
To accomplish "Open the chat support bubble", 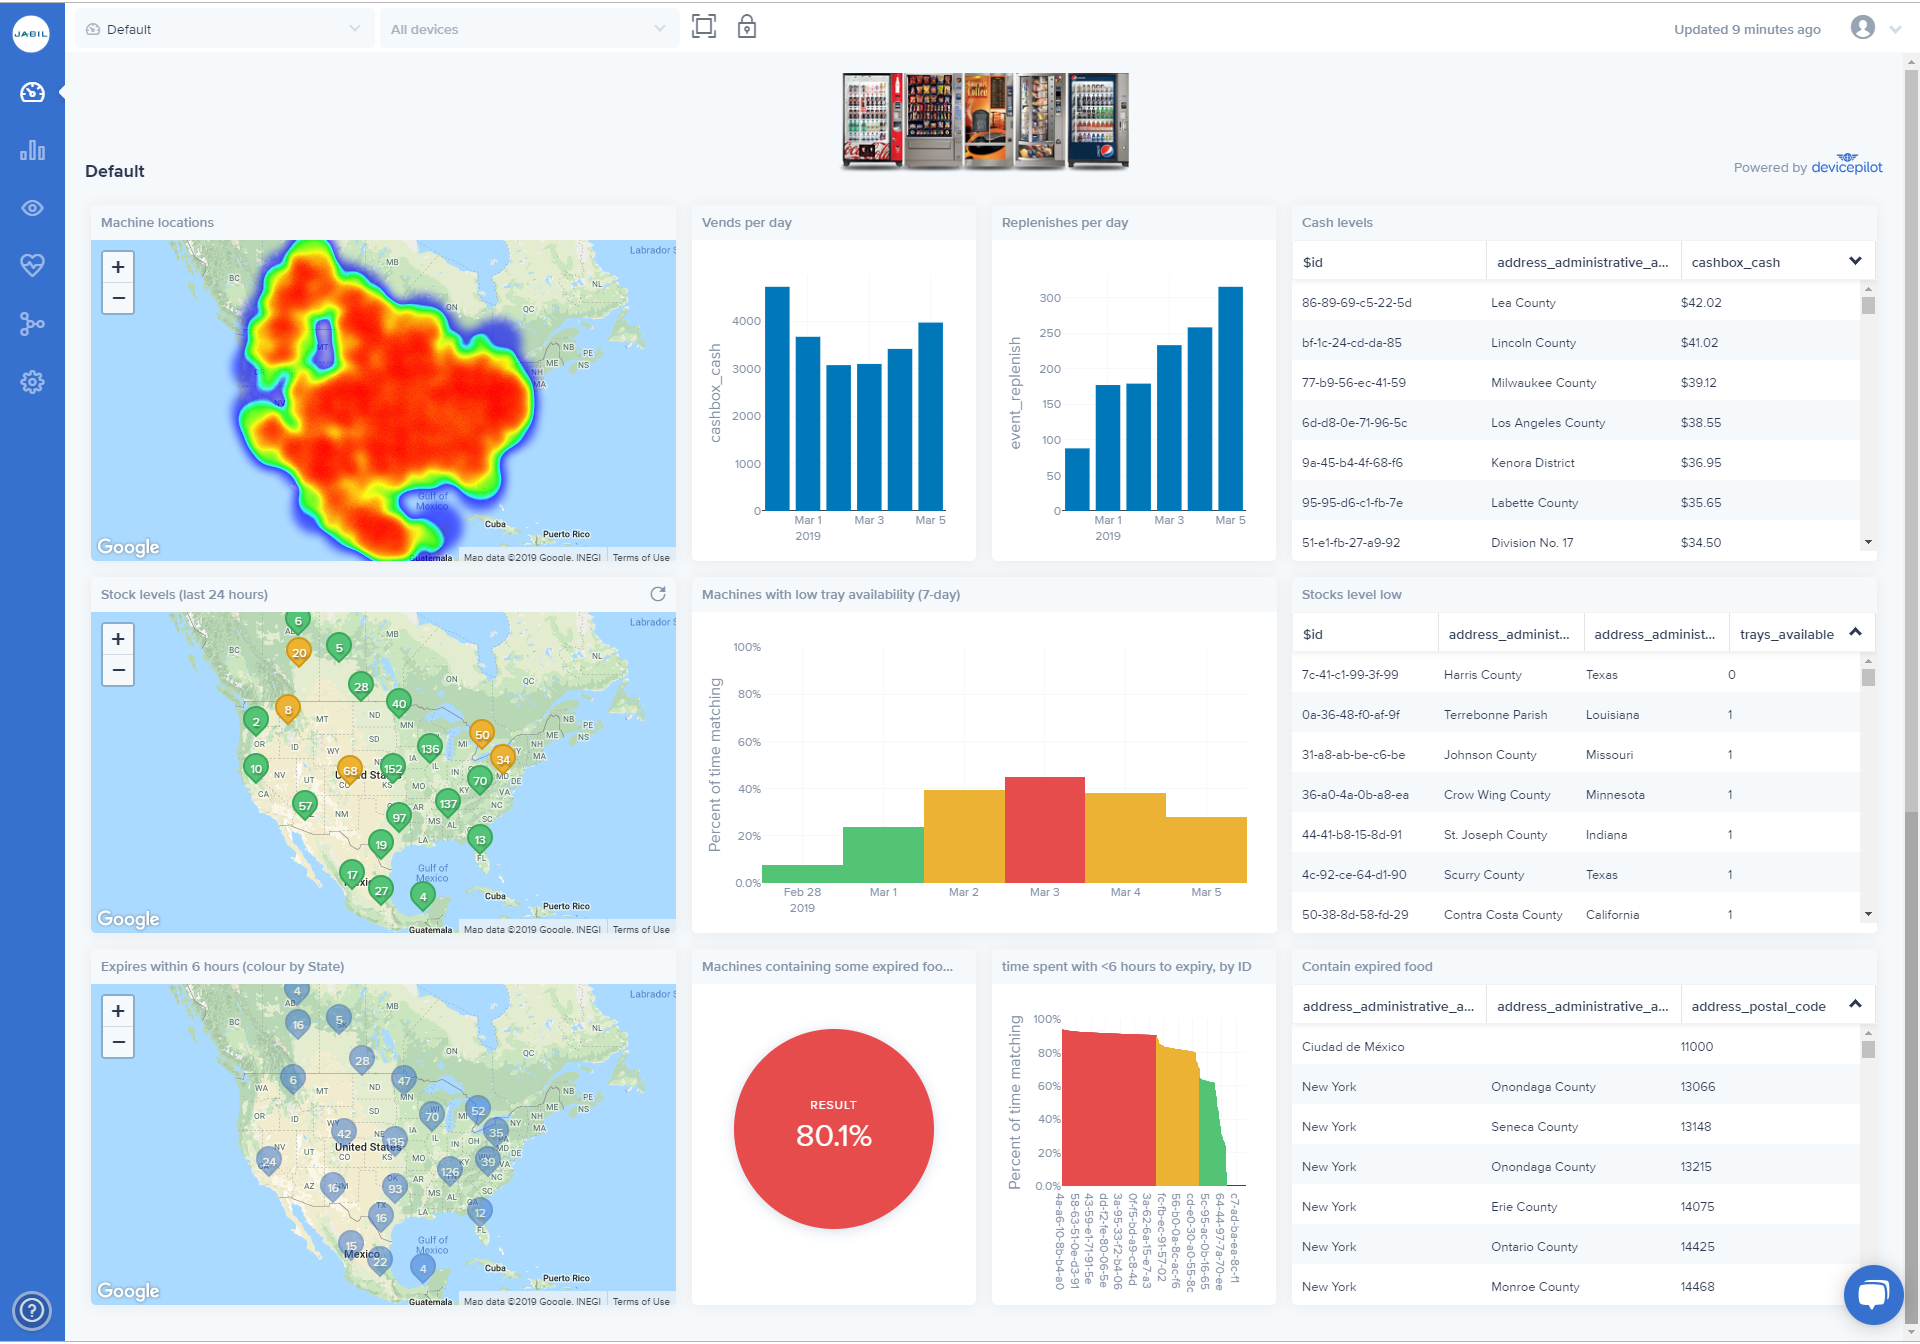I will pos(1872,1294).
